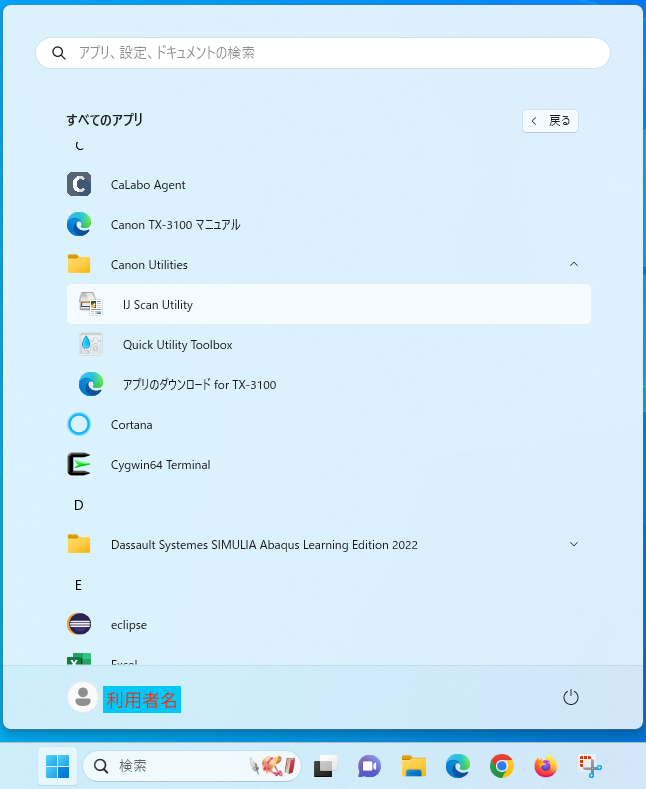646x789 pixels.
Task: Select the IJ Scan Utility label
Action: point(157,305)
